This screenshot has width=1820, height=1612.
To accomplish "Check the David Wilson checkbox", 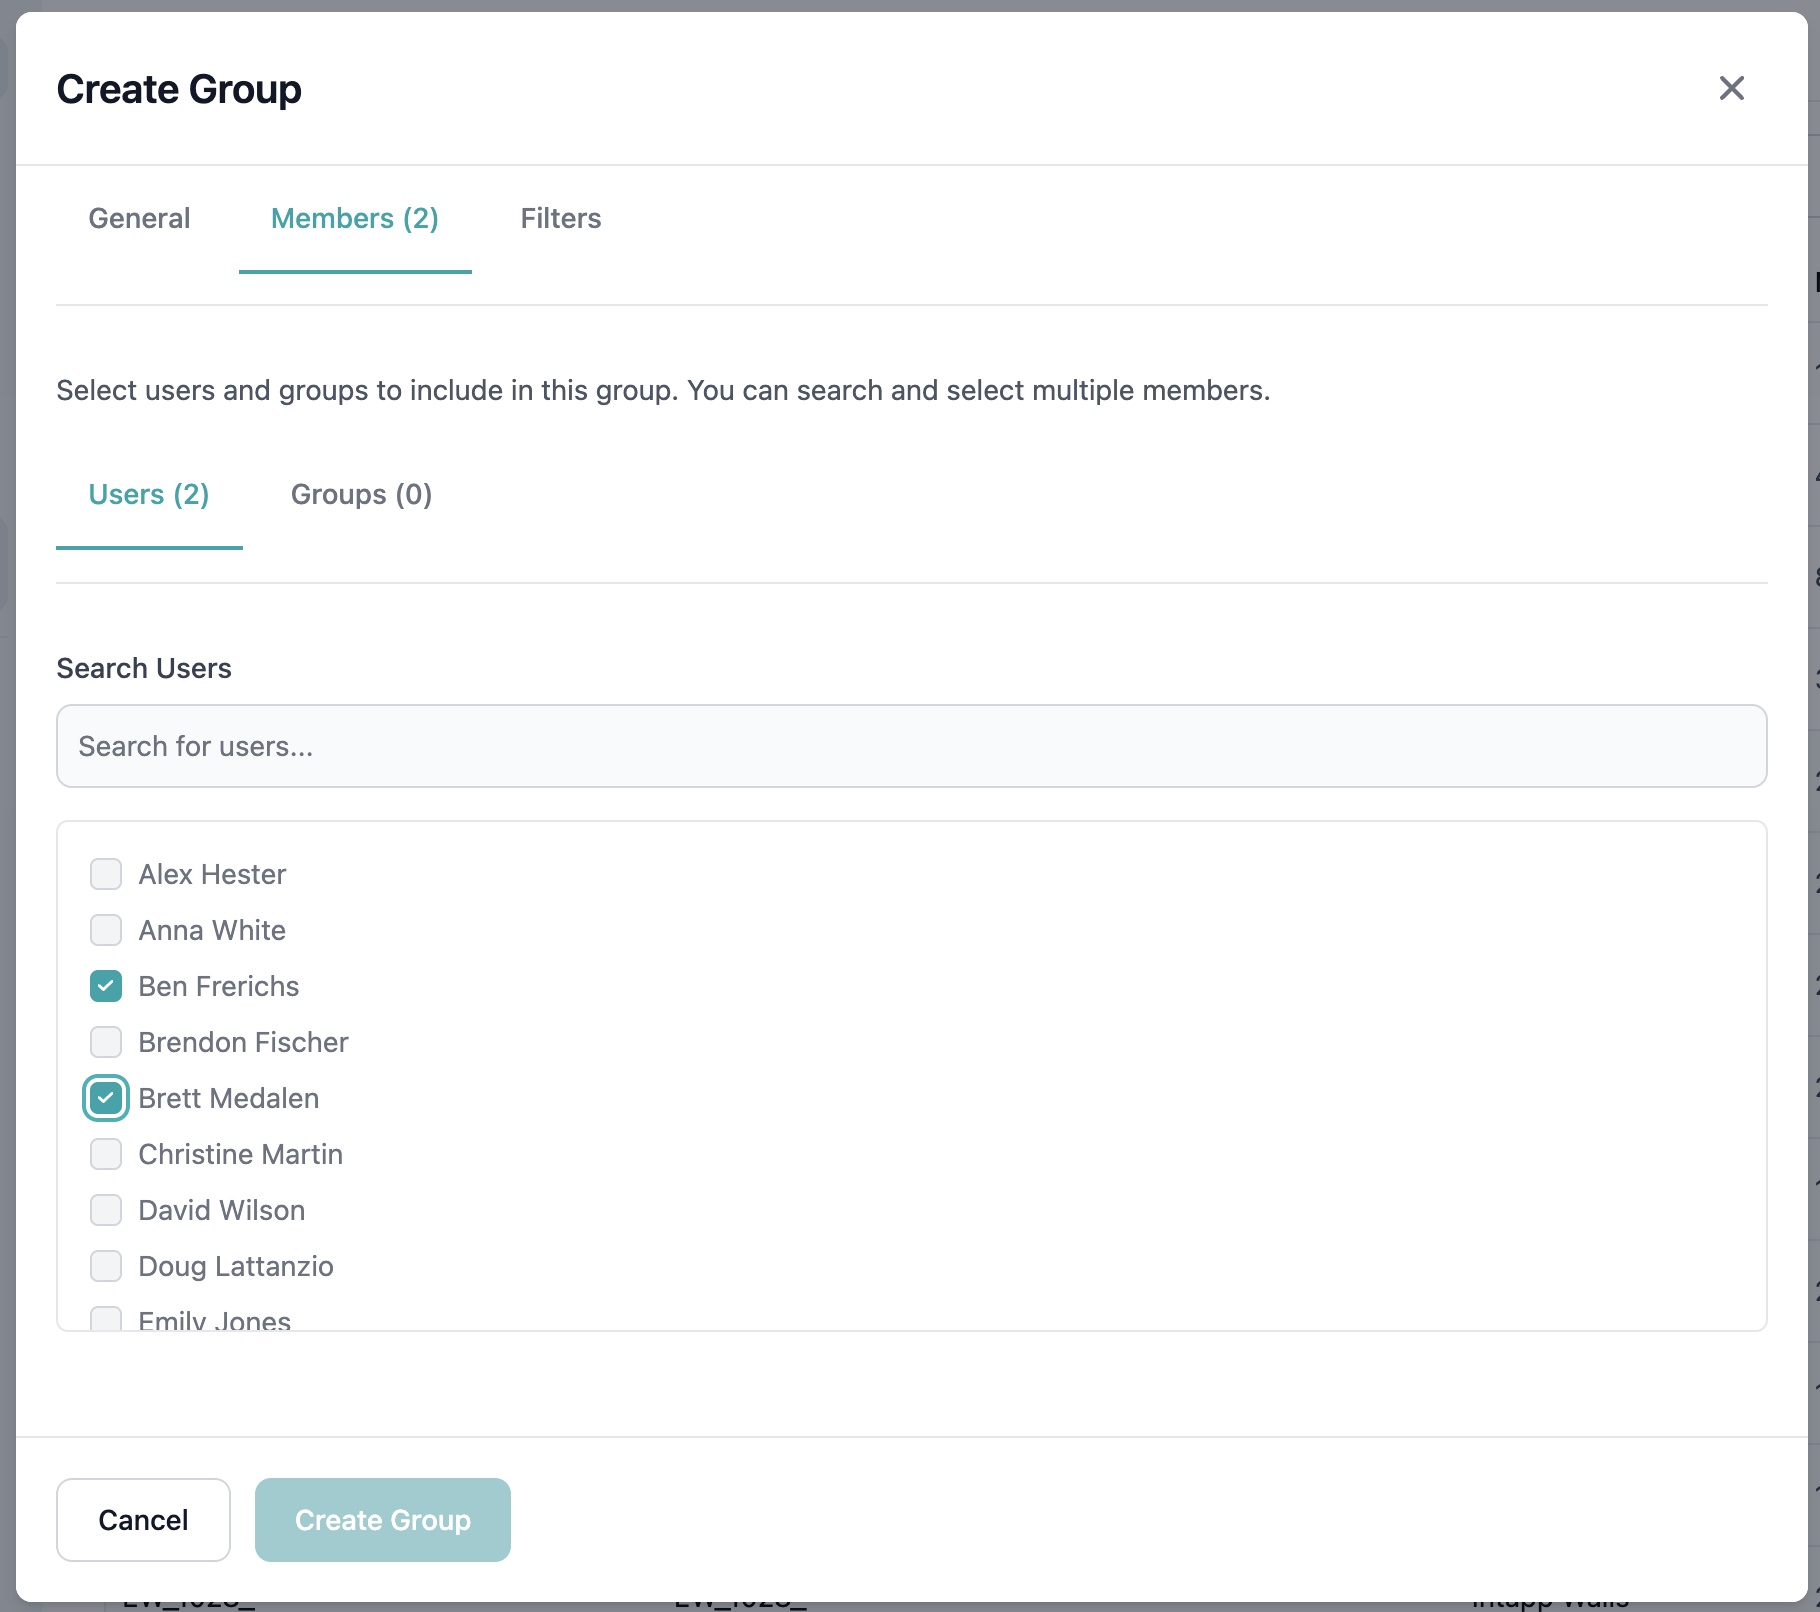I will (106, 1210).
